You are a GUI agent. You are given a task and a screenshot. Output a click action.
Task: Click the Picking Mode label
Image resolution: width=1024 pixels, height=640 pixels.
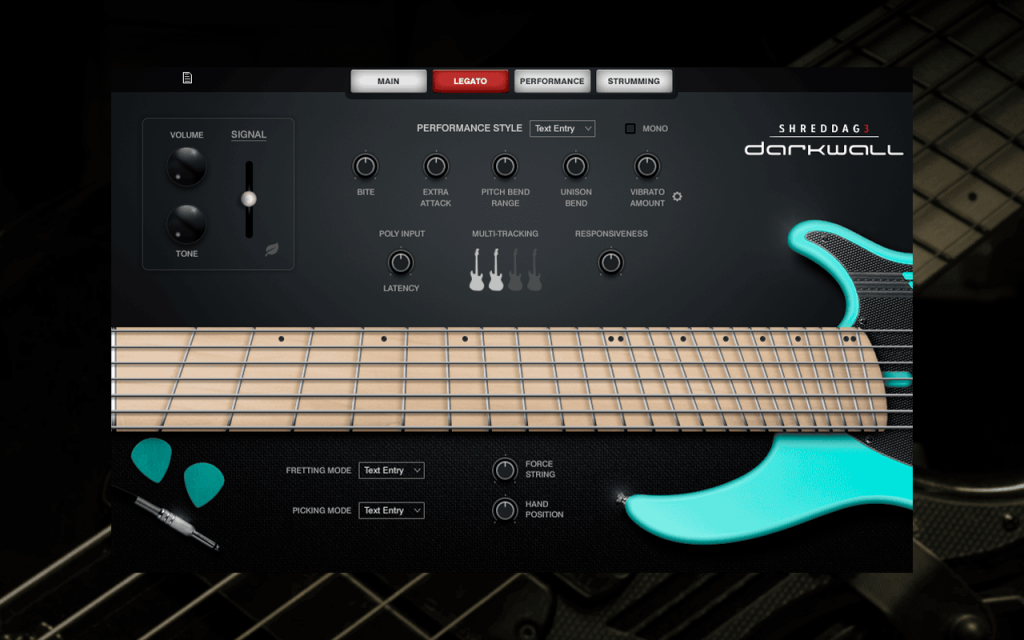(x=322, y=510)
